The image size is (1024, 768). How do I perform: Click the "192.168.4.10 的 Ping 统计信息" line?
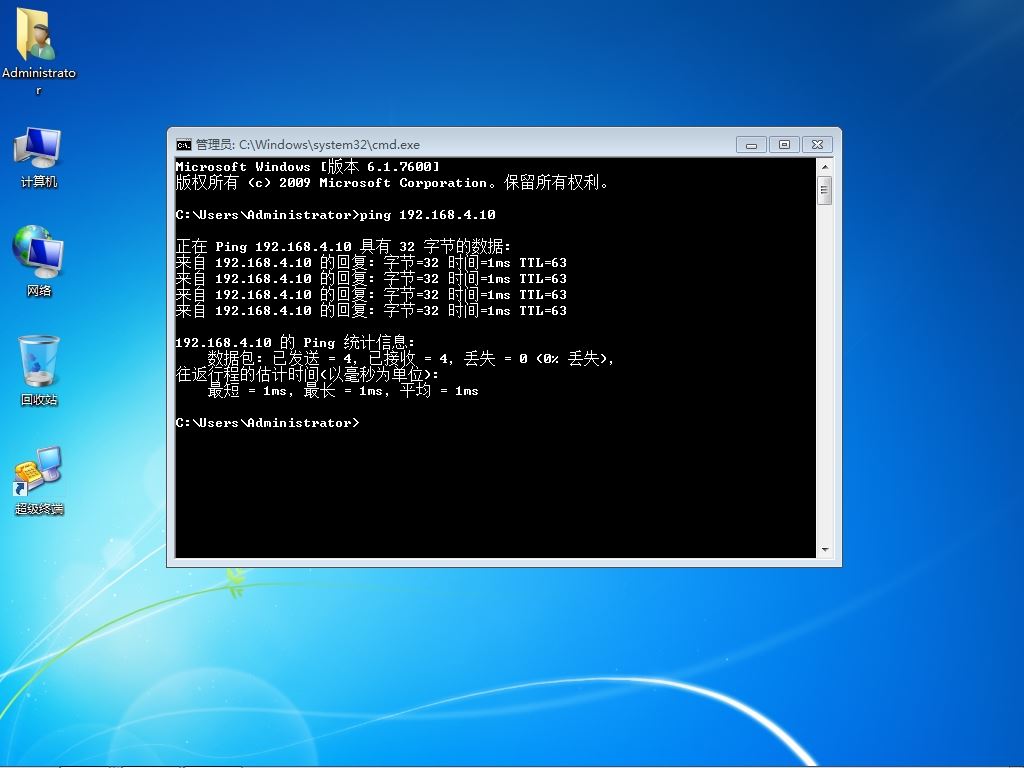click(x=295, y=342)
